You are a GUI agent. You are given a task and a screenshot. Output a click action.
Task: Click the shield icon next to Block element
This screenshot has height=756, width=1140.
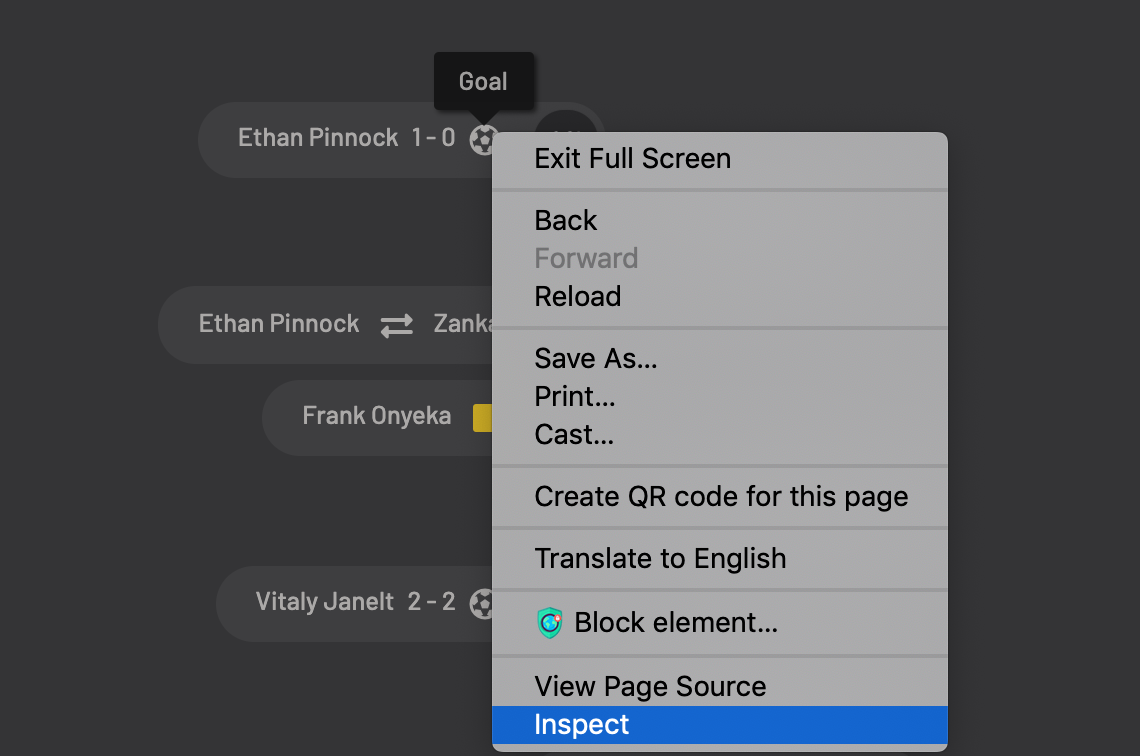point(550,623)
